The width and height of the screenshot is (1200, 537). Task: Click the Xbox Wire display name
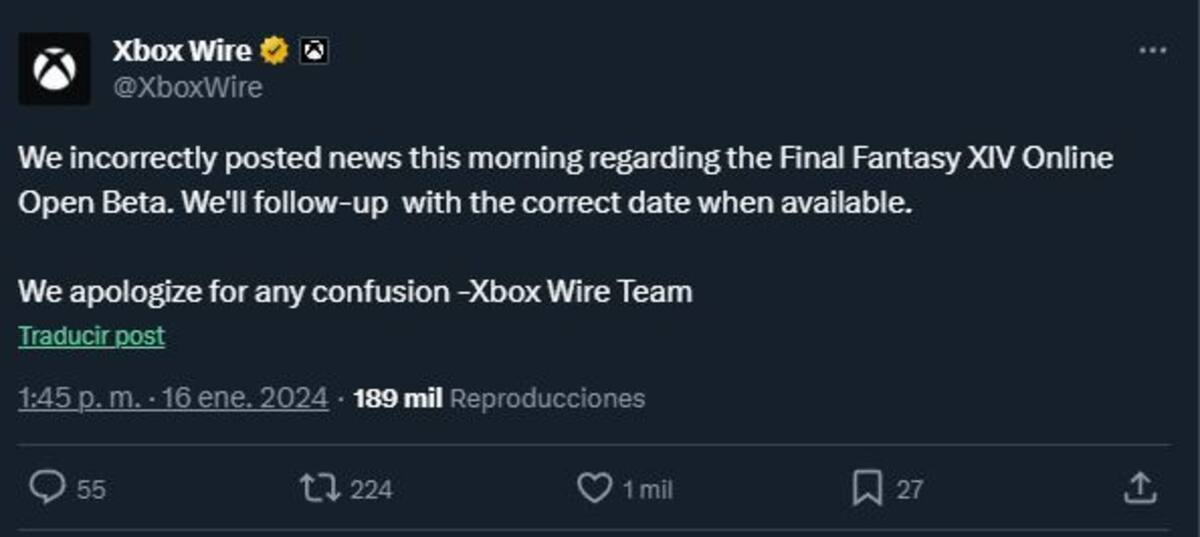click(x=181, y=51)
